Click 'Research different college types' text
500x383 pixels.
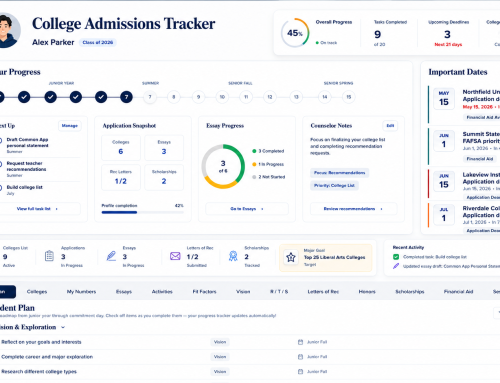point(39,372)
